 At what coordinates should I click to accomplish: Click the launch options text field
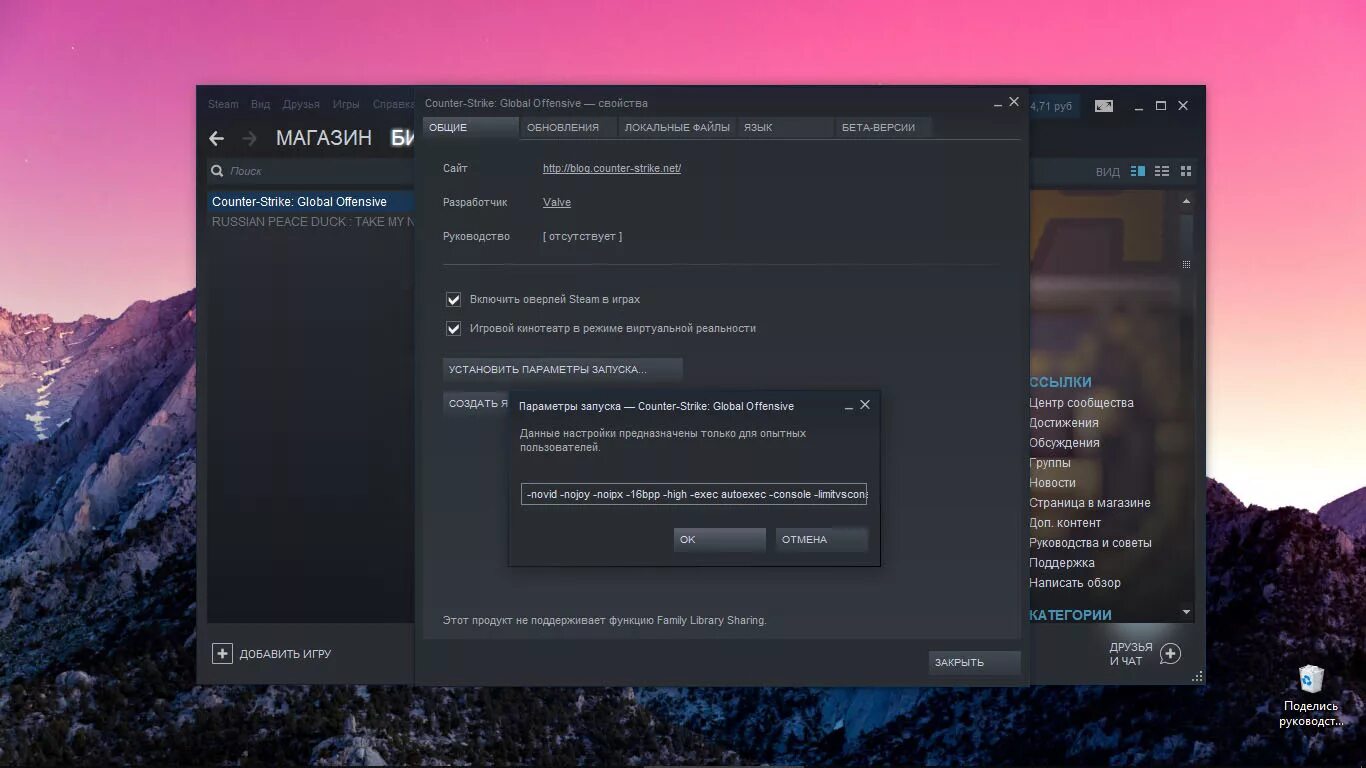[694, 494]
